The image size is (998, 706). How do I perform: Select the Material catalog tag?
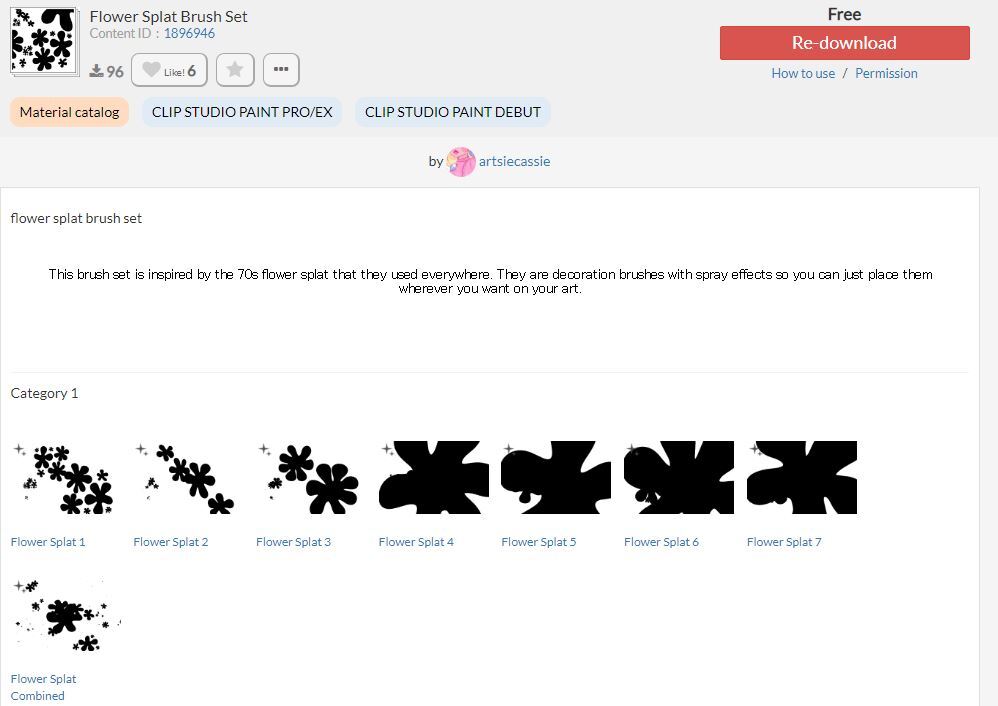[x=69, y=112]
